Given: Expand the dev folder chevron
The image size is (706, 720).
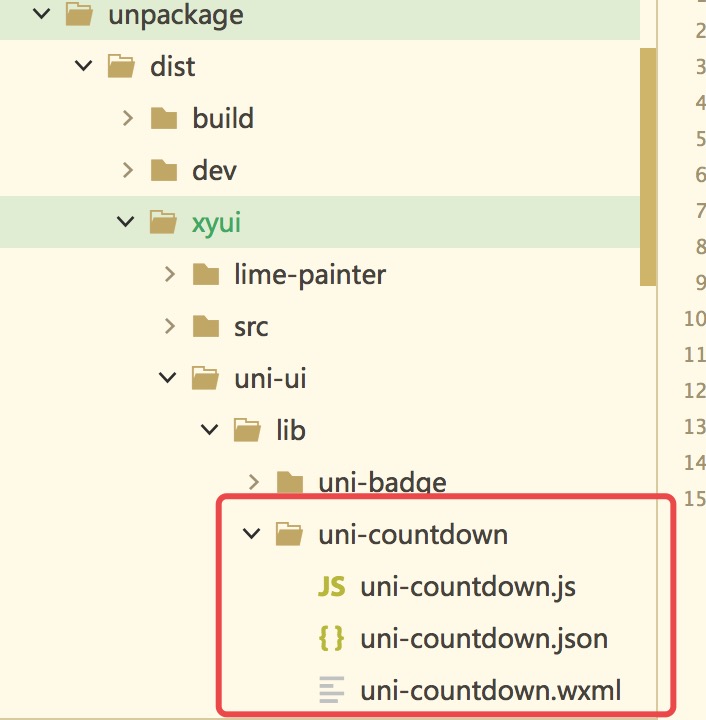Looking at the screenshot, I should [x=126, y=170].
